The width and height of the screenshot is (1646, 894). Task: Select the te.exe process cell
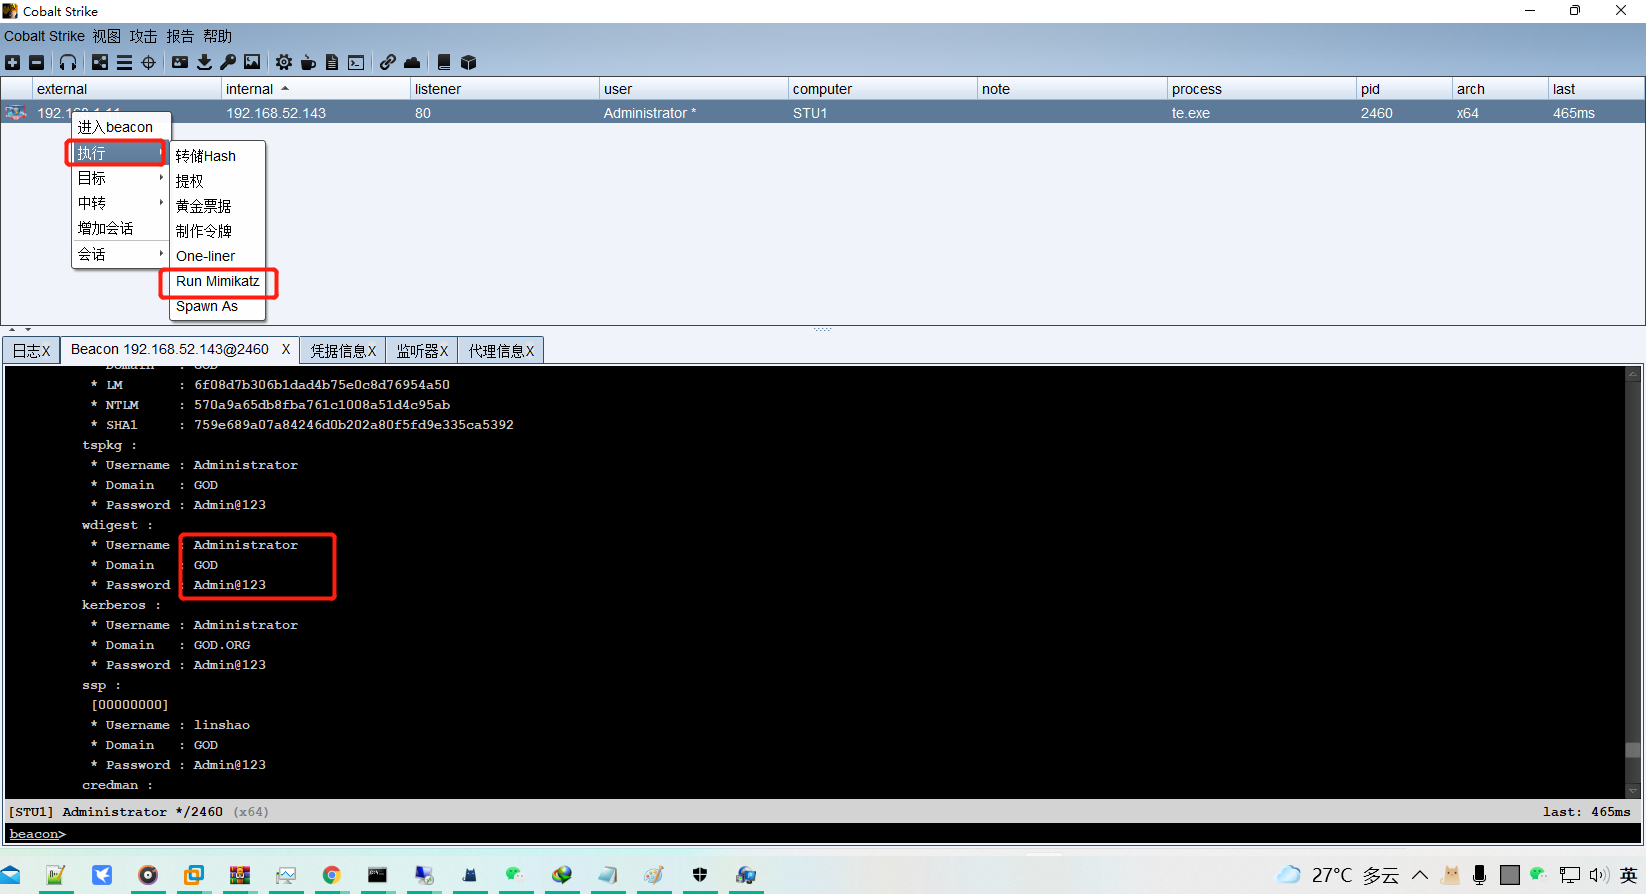(1261, 113)
